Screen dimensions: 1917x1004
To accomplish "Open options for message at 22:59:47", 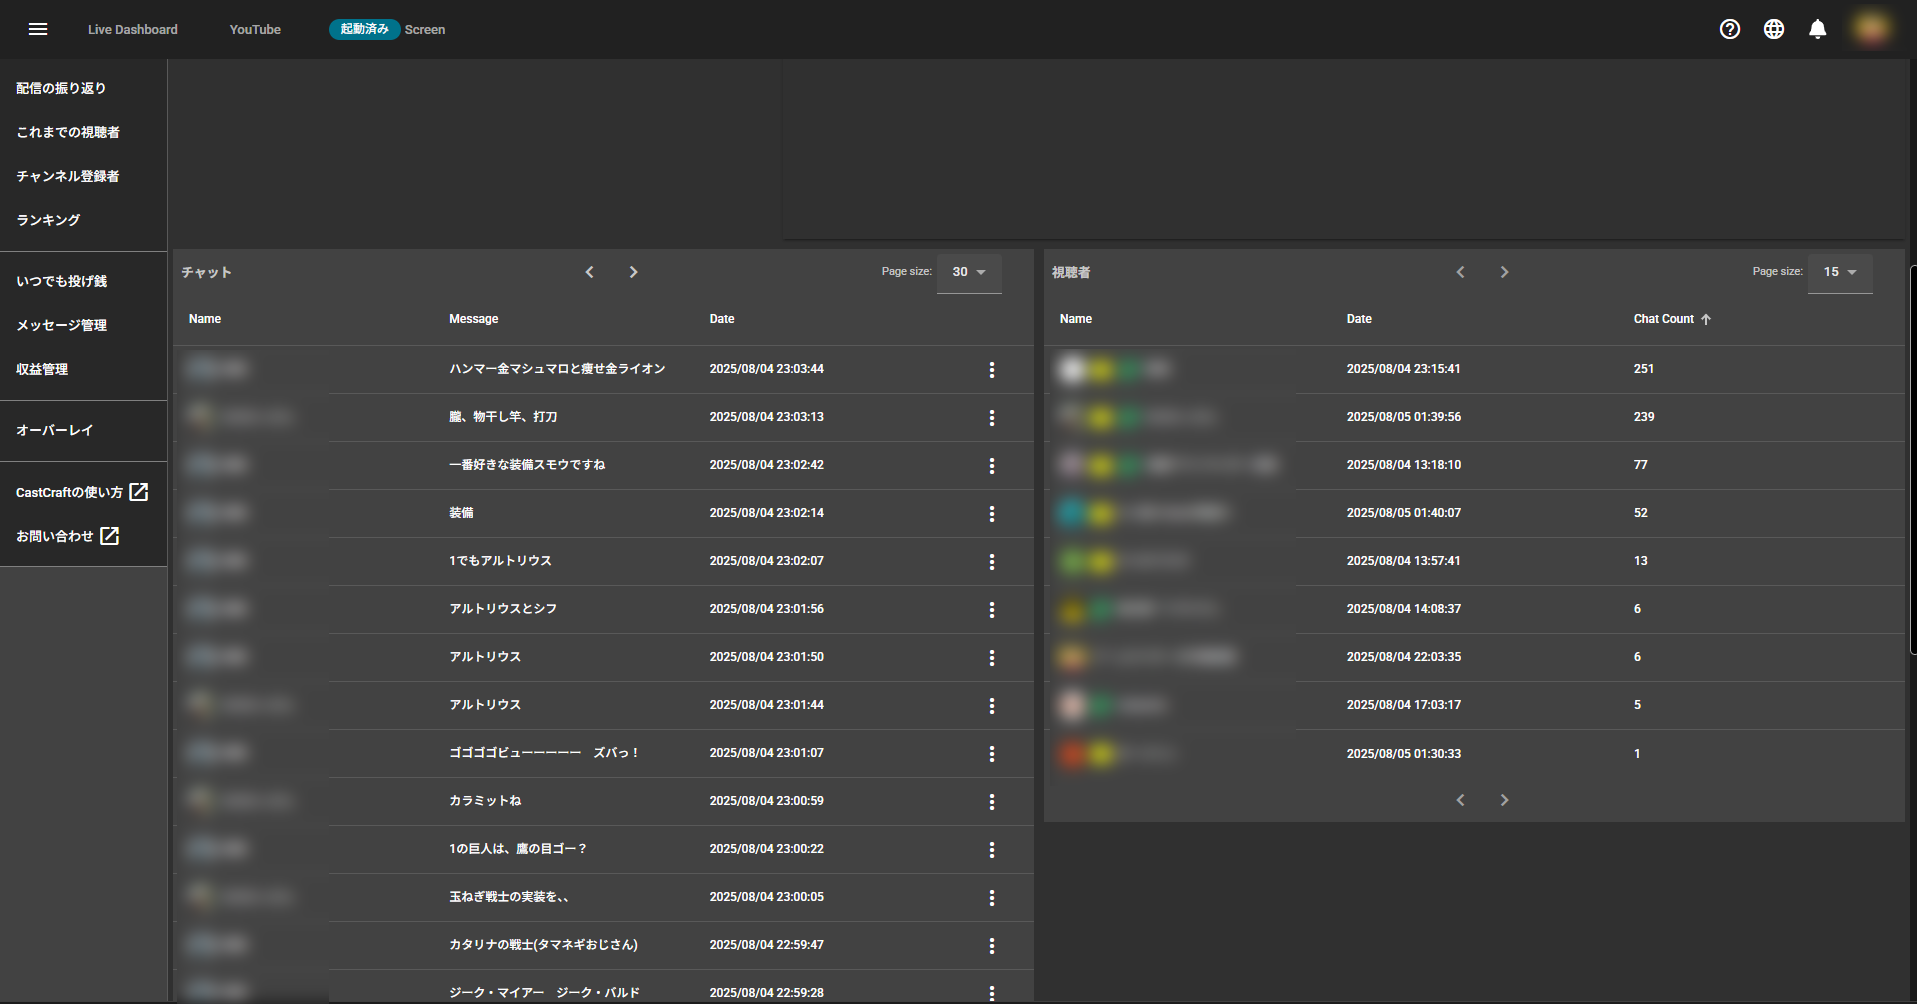I will [992, 946].
